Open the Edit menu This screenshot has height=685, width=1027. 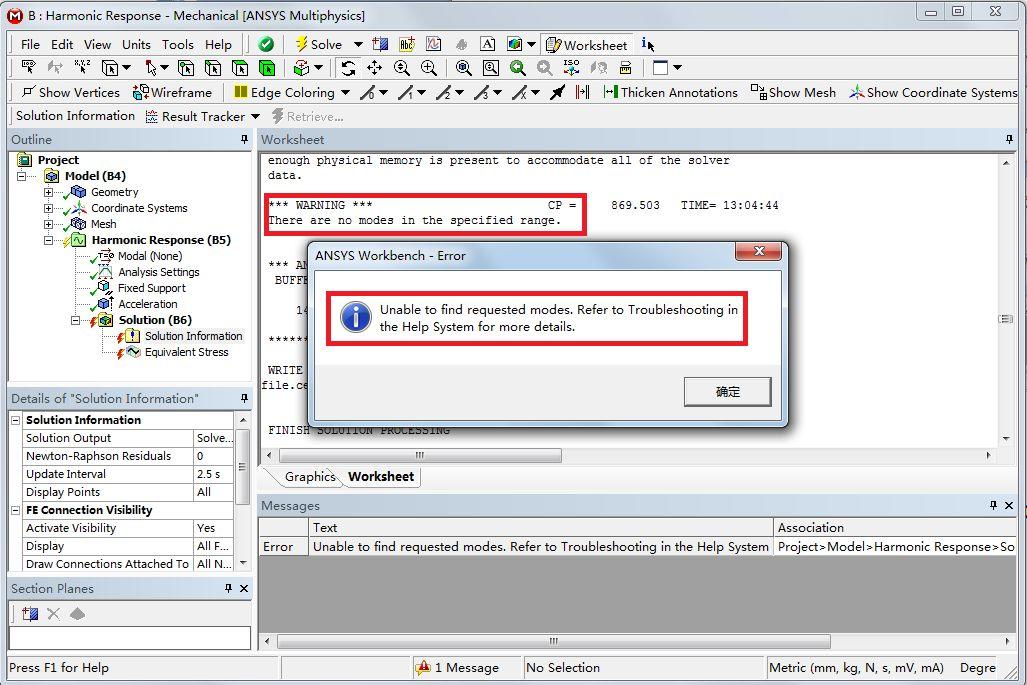(x=62, y=45)
